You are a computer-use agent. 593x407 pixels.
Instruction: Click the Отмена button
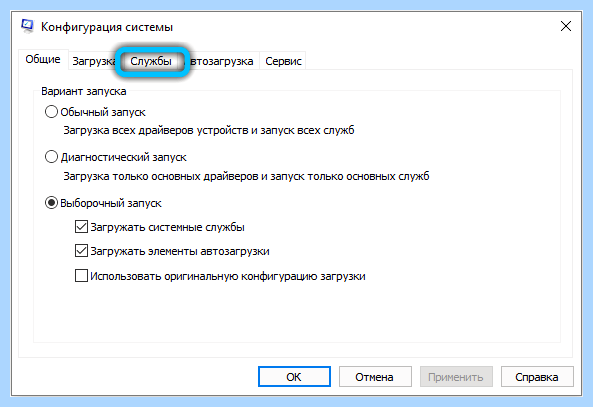[x=375, y=377]
